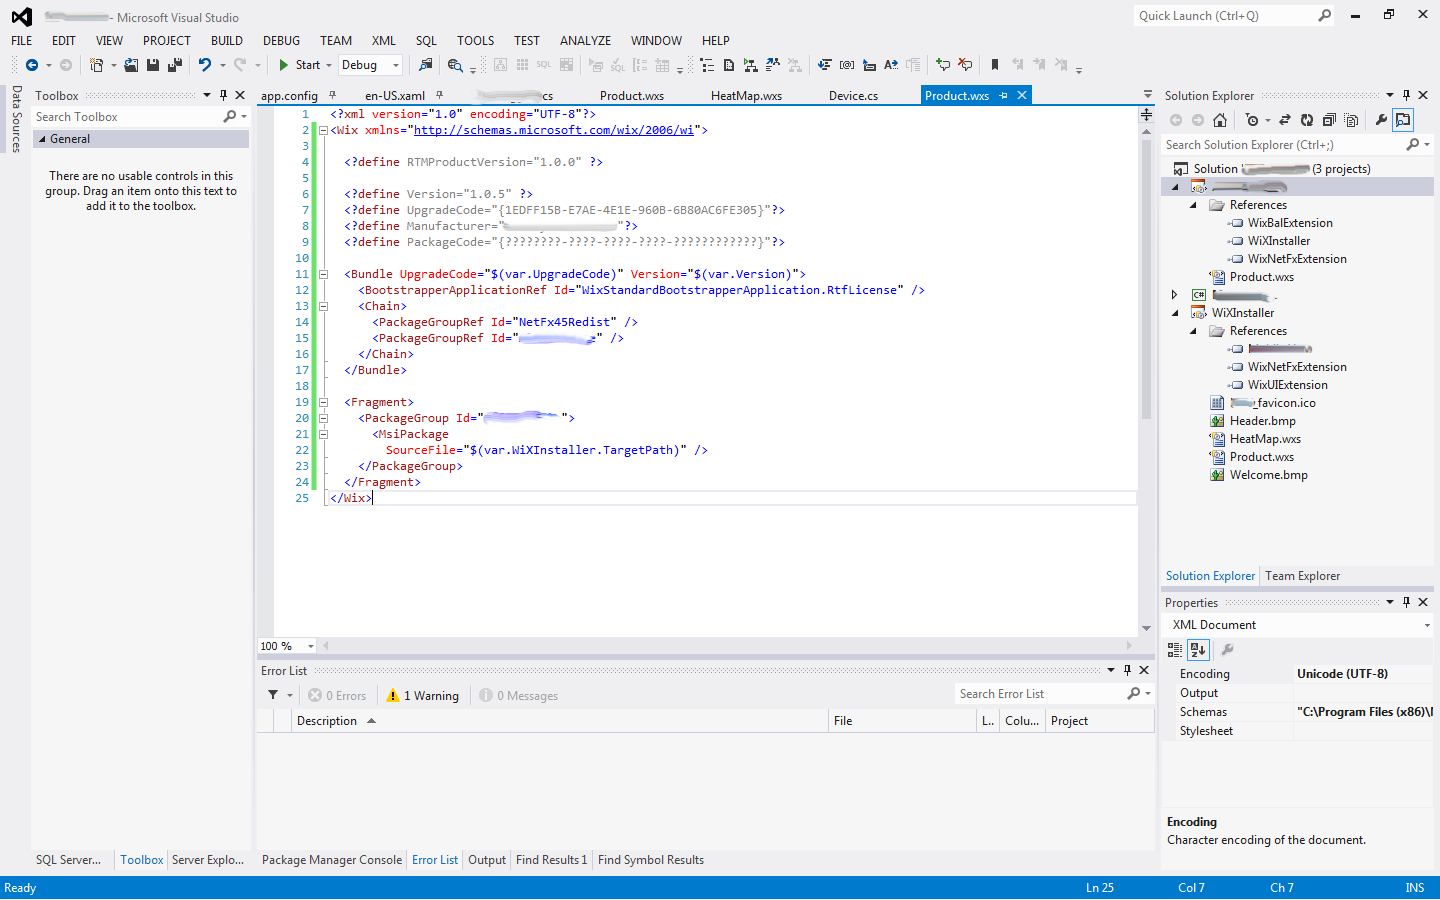Toggle the 0 Messages filter
Viewport: 1440px width, 900px height.
pyautogui.click(x=519, y=696)
